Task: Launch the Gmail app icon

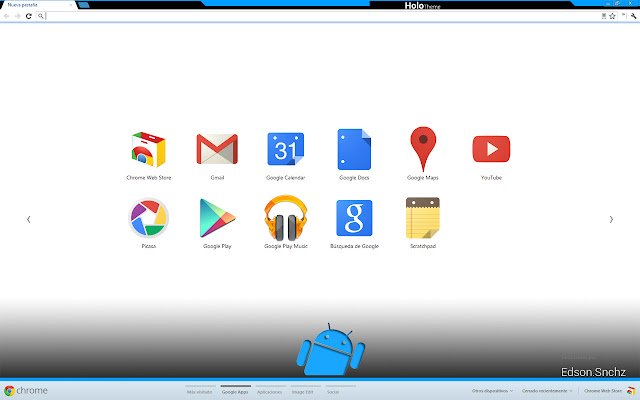Action: (x=217, y=149)
